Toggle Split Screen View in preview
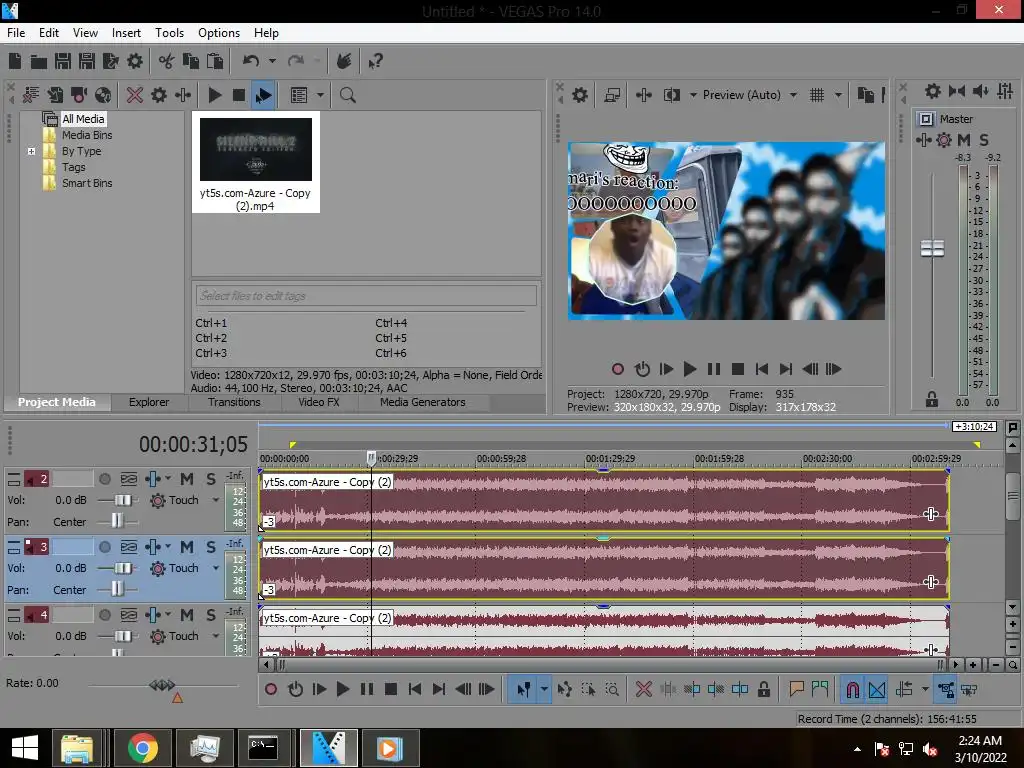The width and height of the screenshot is (1024, 768). tap(671, 95)
